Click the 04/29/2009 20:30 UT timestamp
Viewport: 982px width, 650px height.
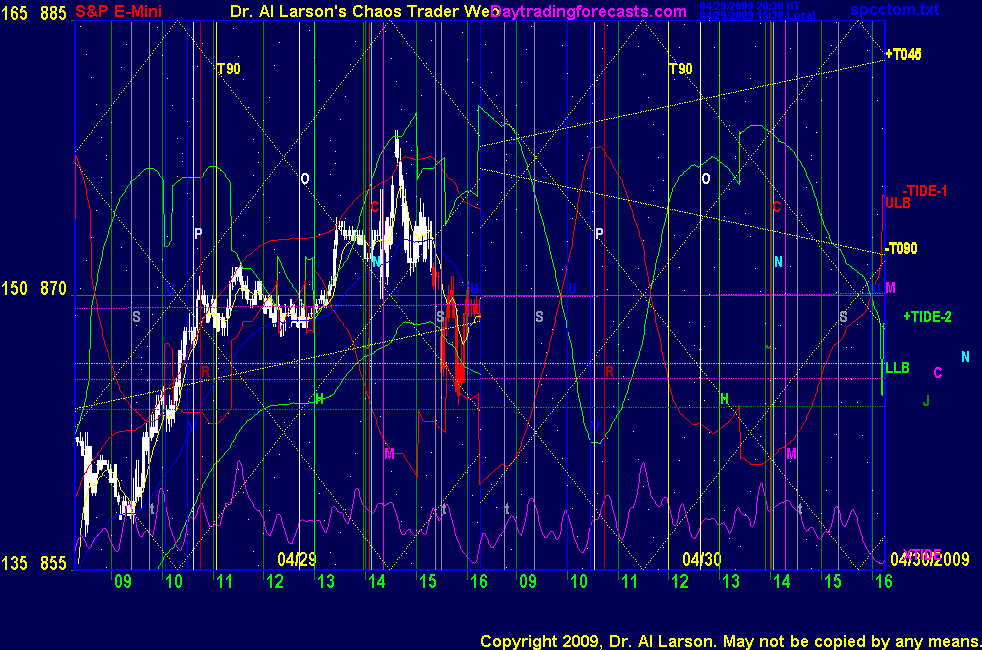click(x=750, y=6)
